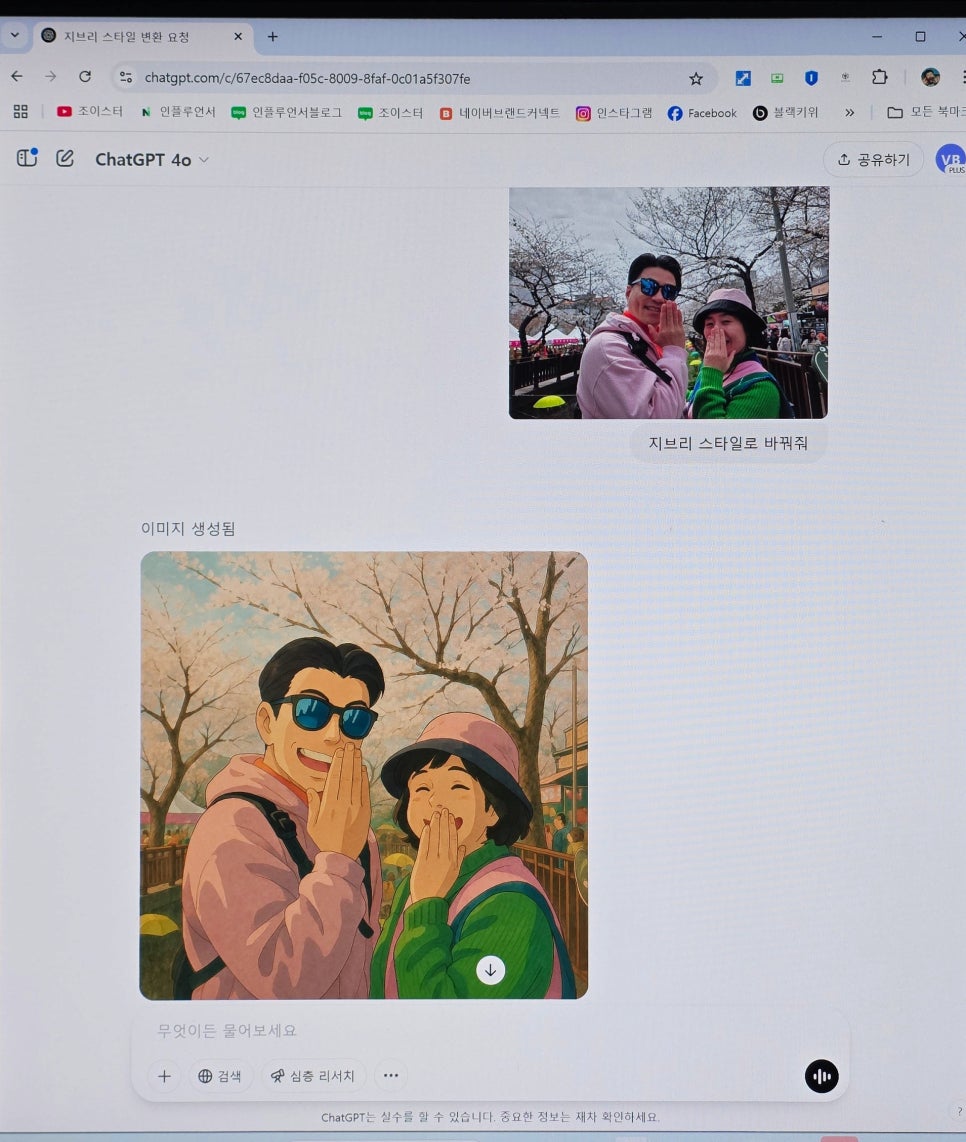
Task: Open the Bitwarden shield extension icon
Action: click(x=811, y=78)
